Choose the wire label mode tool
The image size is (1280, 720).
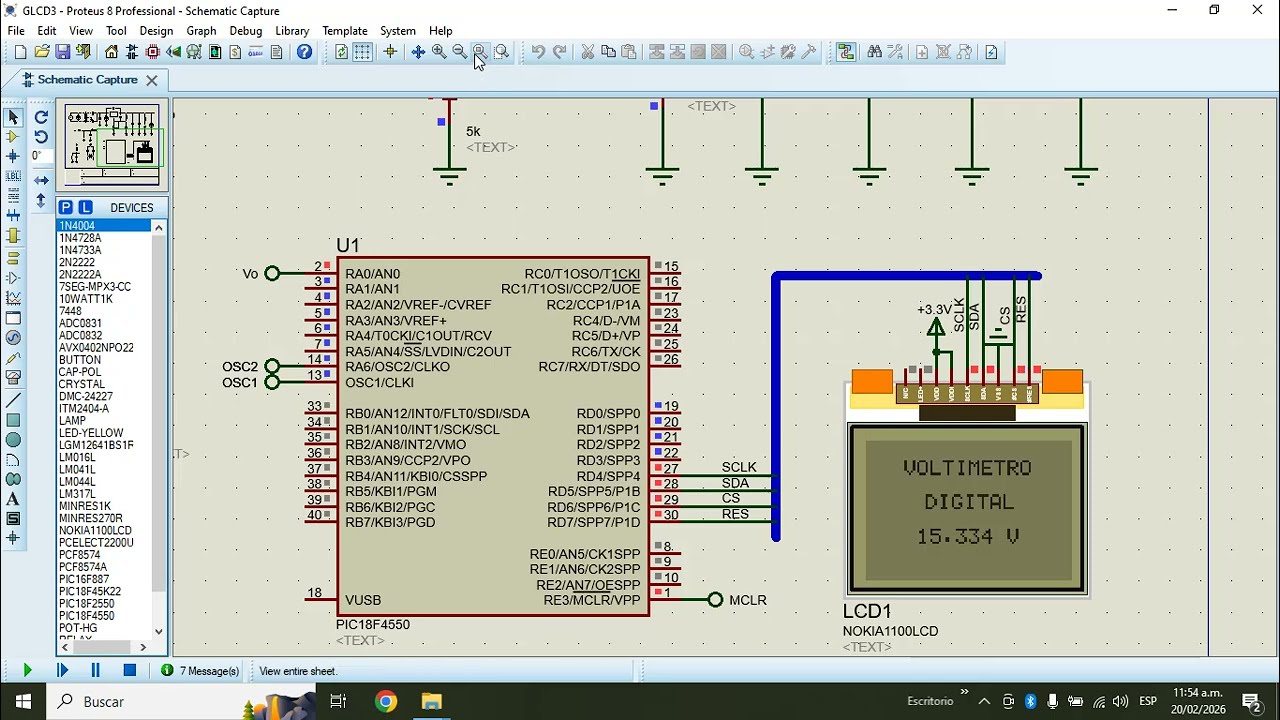[x=13, y=176]
